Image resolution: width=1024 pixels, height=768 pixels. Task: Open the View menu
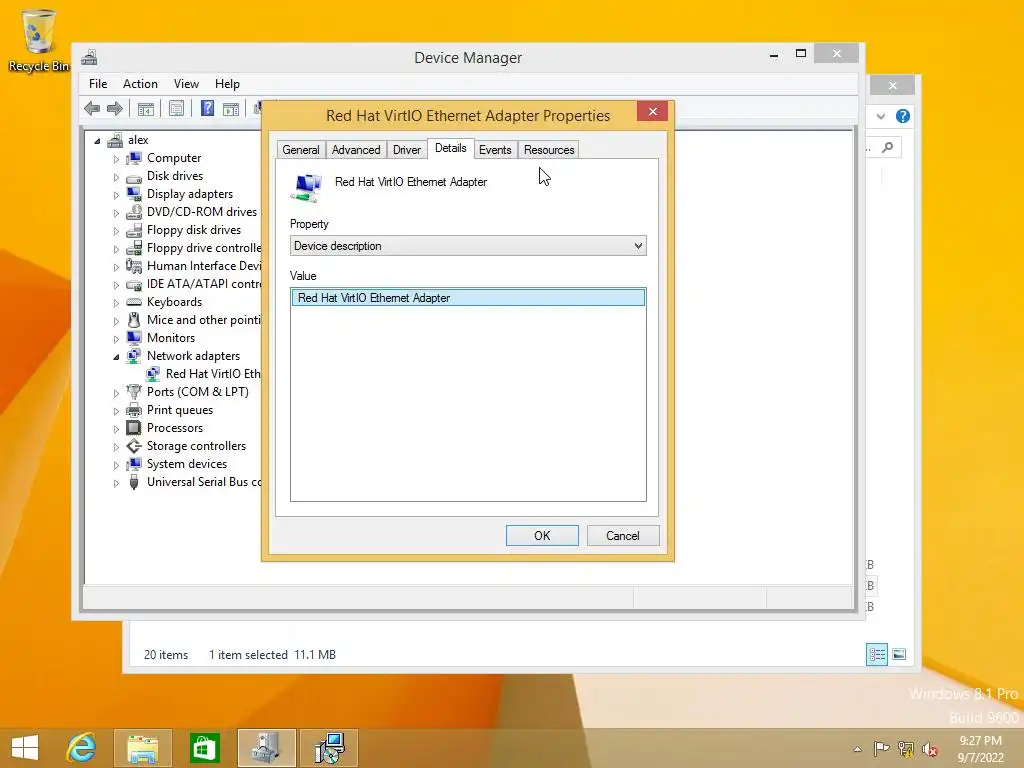pos(186,84)
